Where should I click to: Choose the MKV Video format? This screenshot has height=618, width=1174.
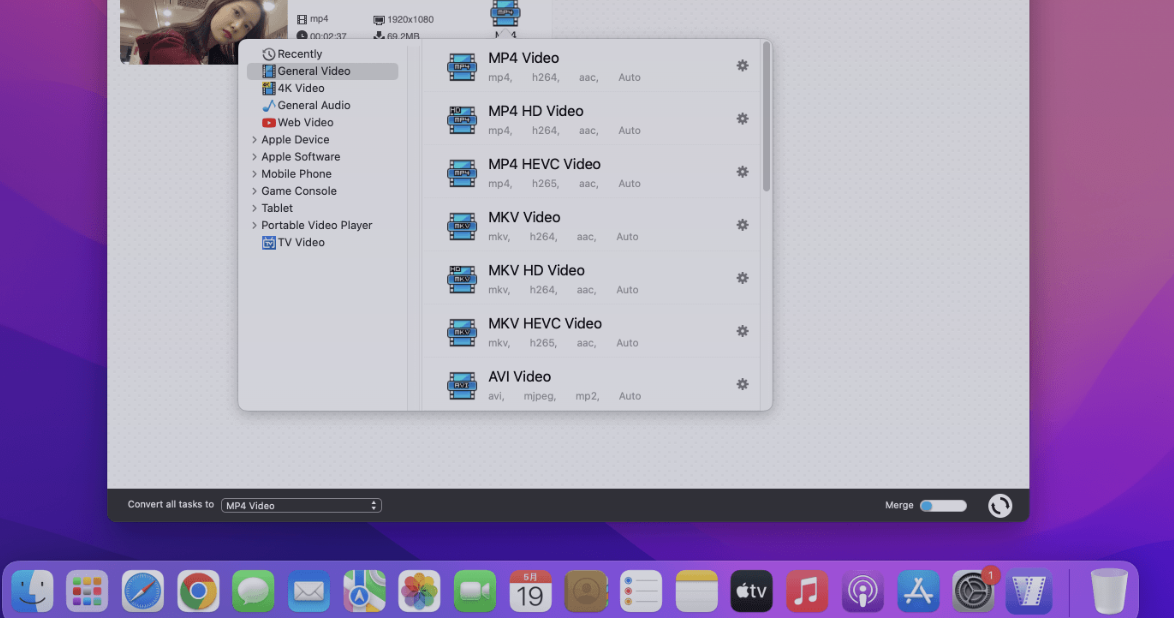591,225
